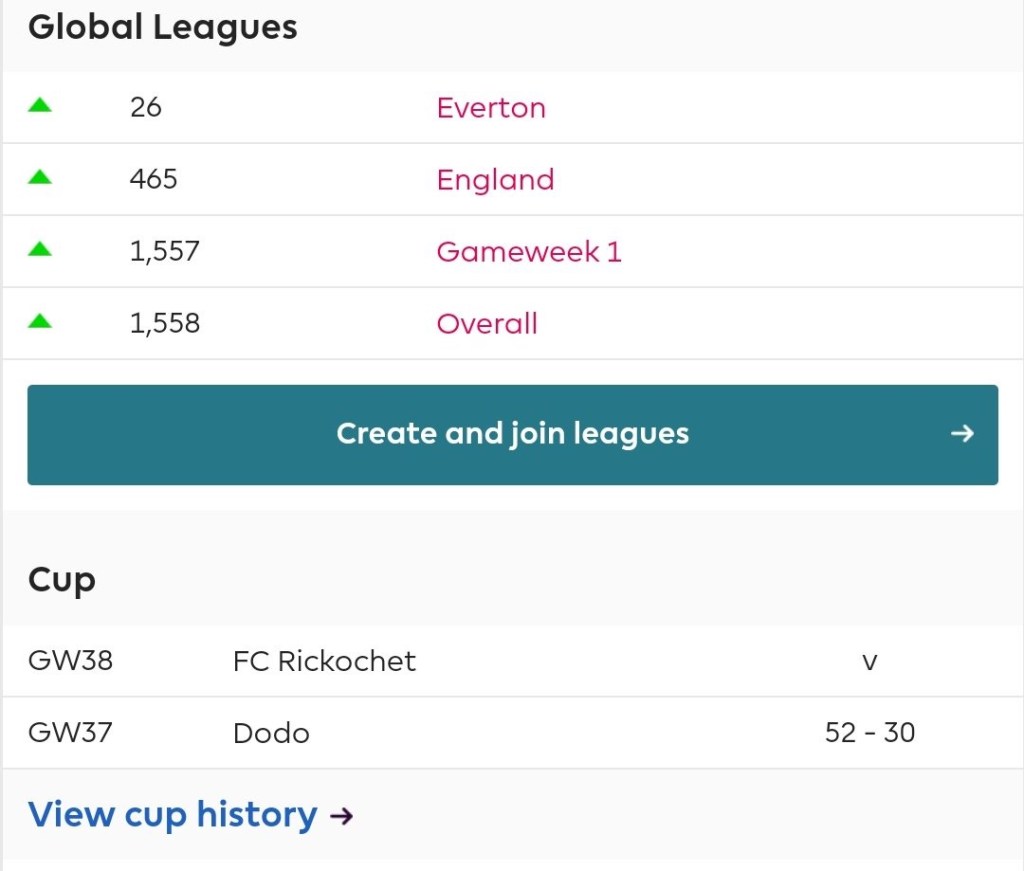Click the Global Leagues heading
This screenshot has width=1024, height=871.
tap(163, 28)
